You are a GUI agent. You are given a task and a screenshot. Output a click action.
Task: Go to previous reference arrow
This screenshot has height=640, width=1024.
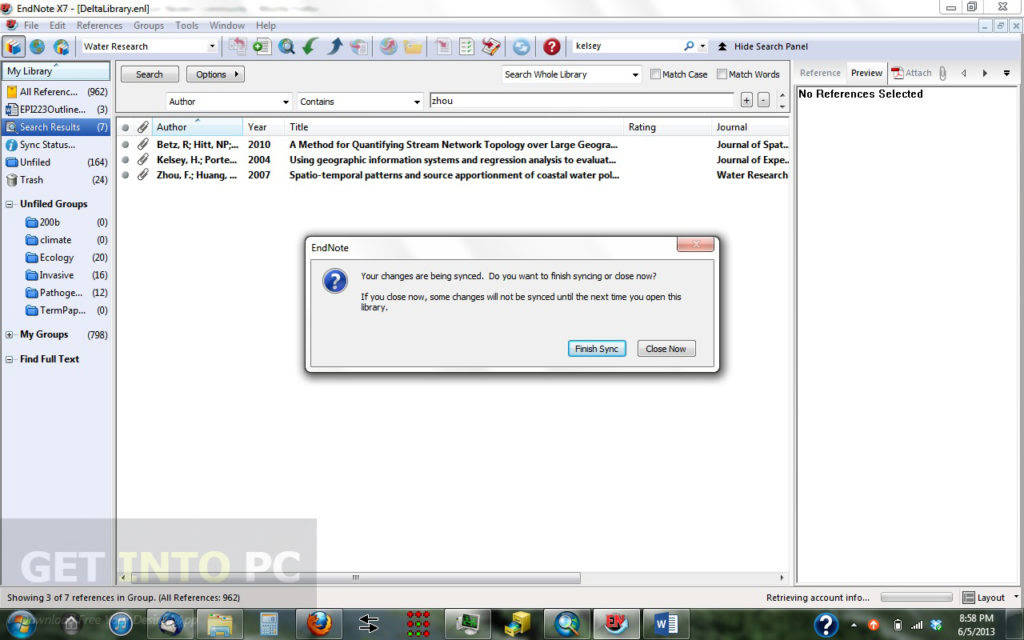tap(964, 73)
